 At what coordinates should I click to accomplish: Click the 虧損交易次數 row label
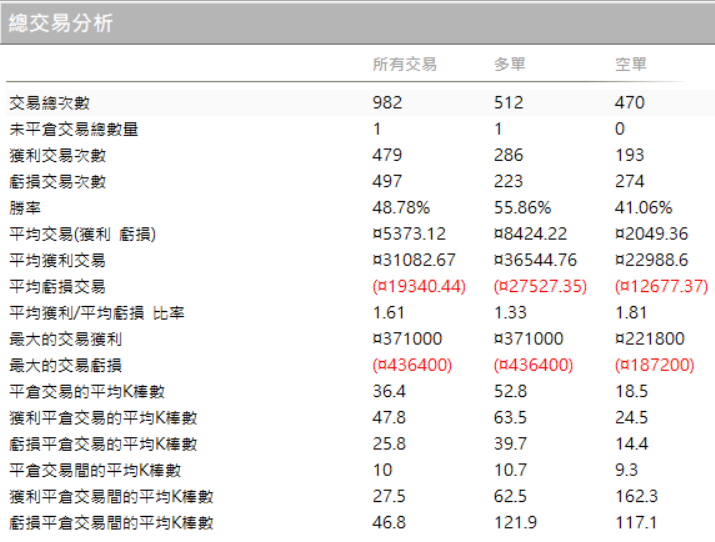58,182
